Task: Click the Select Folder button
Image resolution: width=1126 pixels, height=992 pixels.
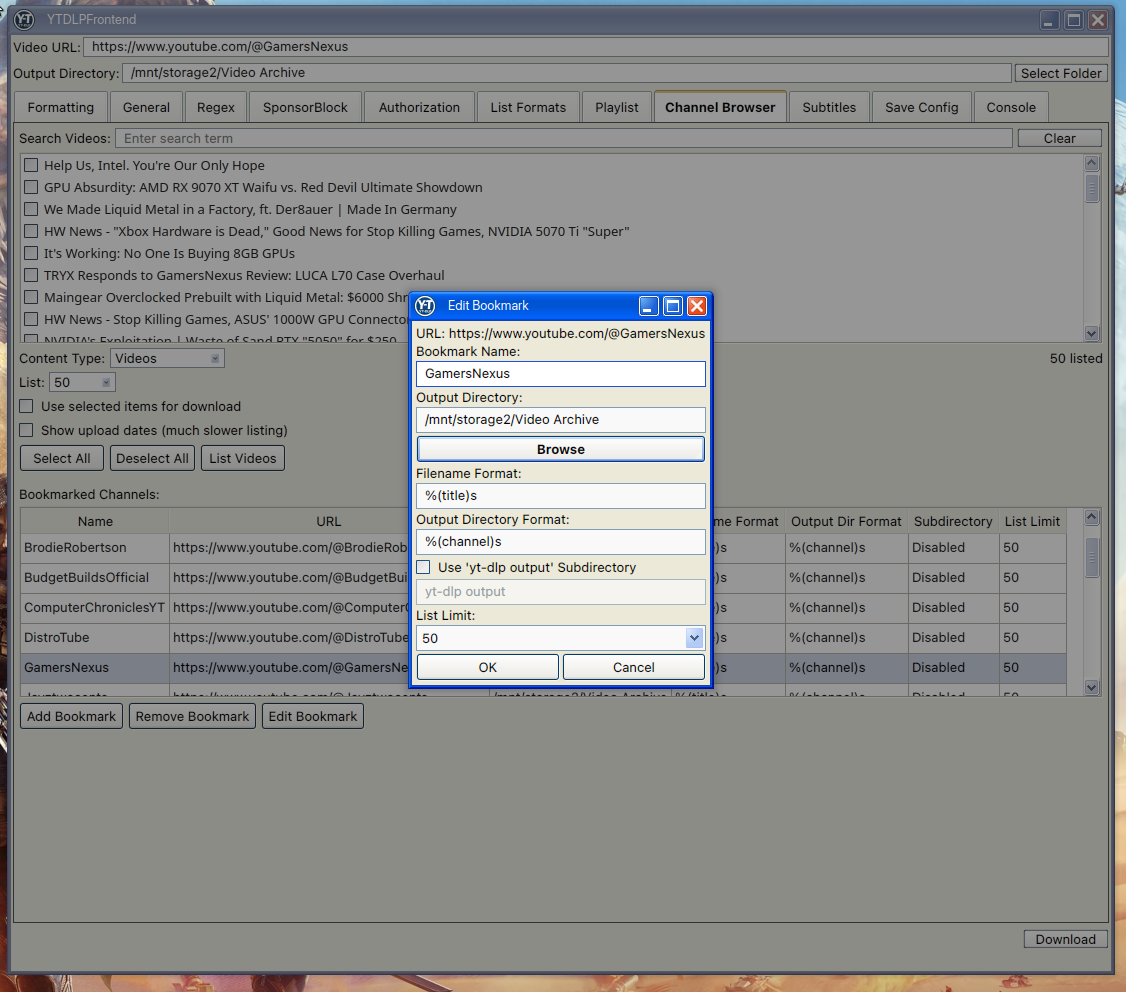Action: [x=1061, y=73]
